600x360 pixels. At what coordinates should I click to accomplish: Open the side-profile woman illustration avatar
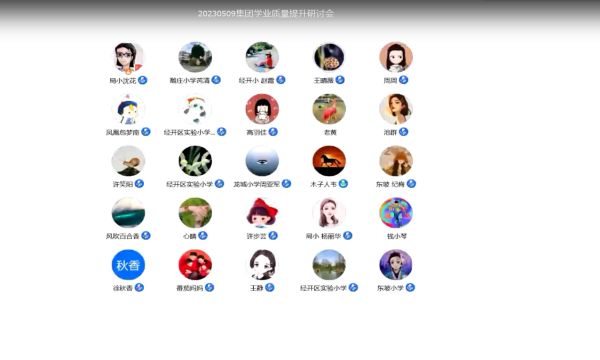tap(396, 109)
